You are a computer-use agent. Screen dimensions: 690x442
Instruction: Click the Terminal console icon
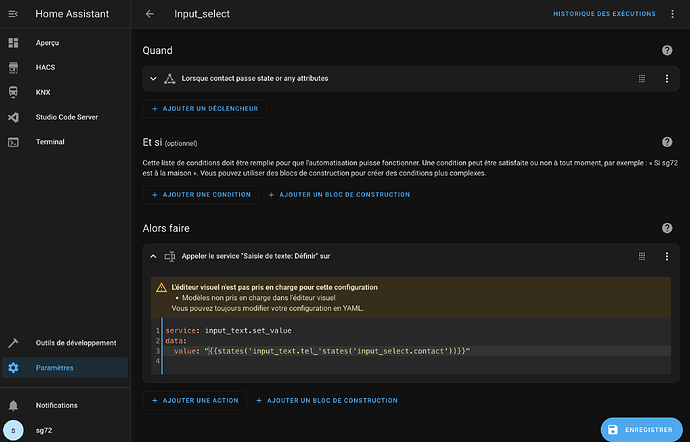(13, 142)
